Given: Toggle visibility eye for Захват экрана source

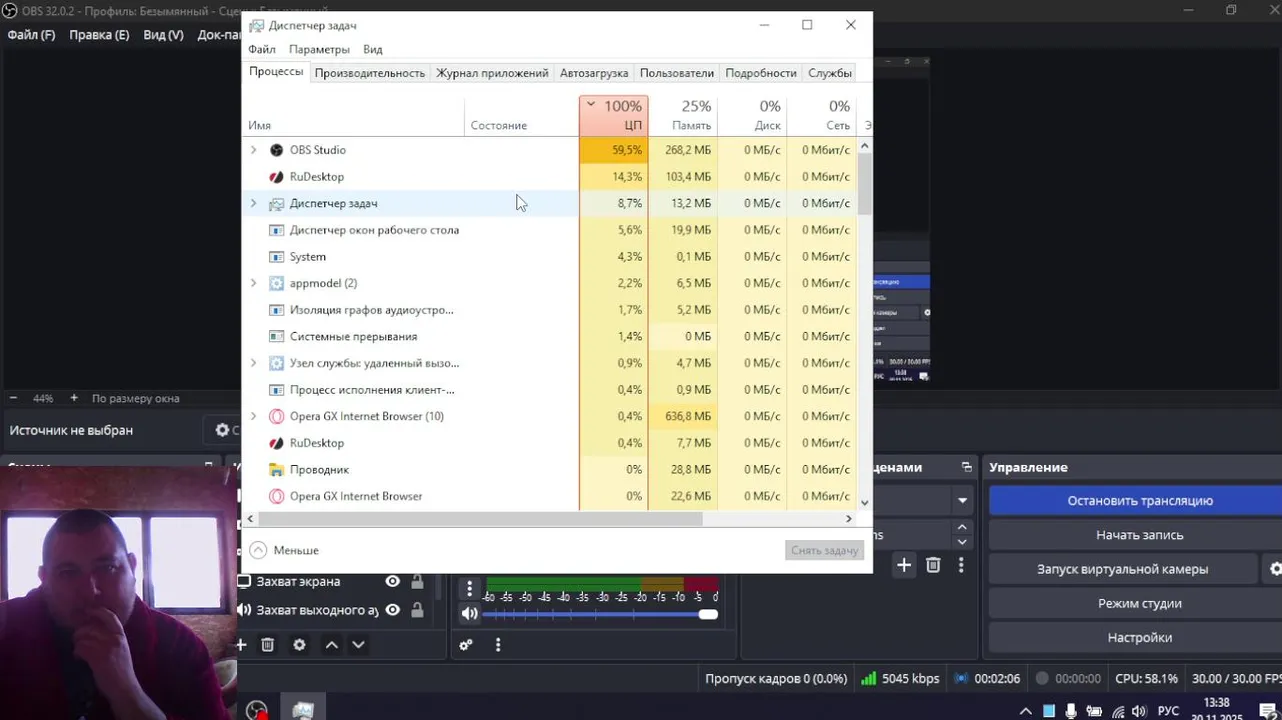Looking at the screenshot, I should pyautogui.click(x=393, y=581).
